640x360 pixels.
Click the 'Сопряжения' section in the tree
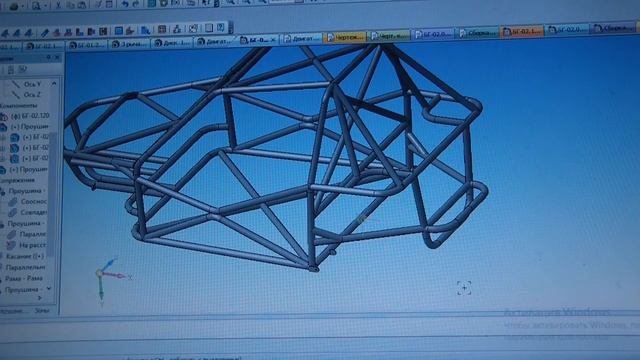pos(17,180)
